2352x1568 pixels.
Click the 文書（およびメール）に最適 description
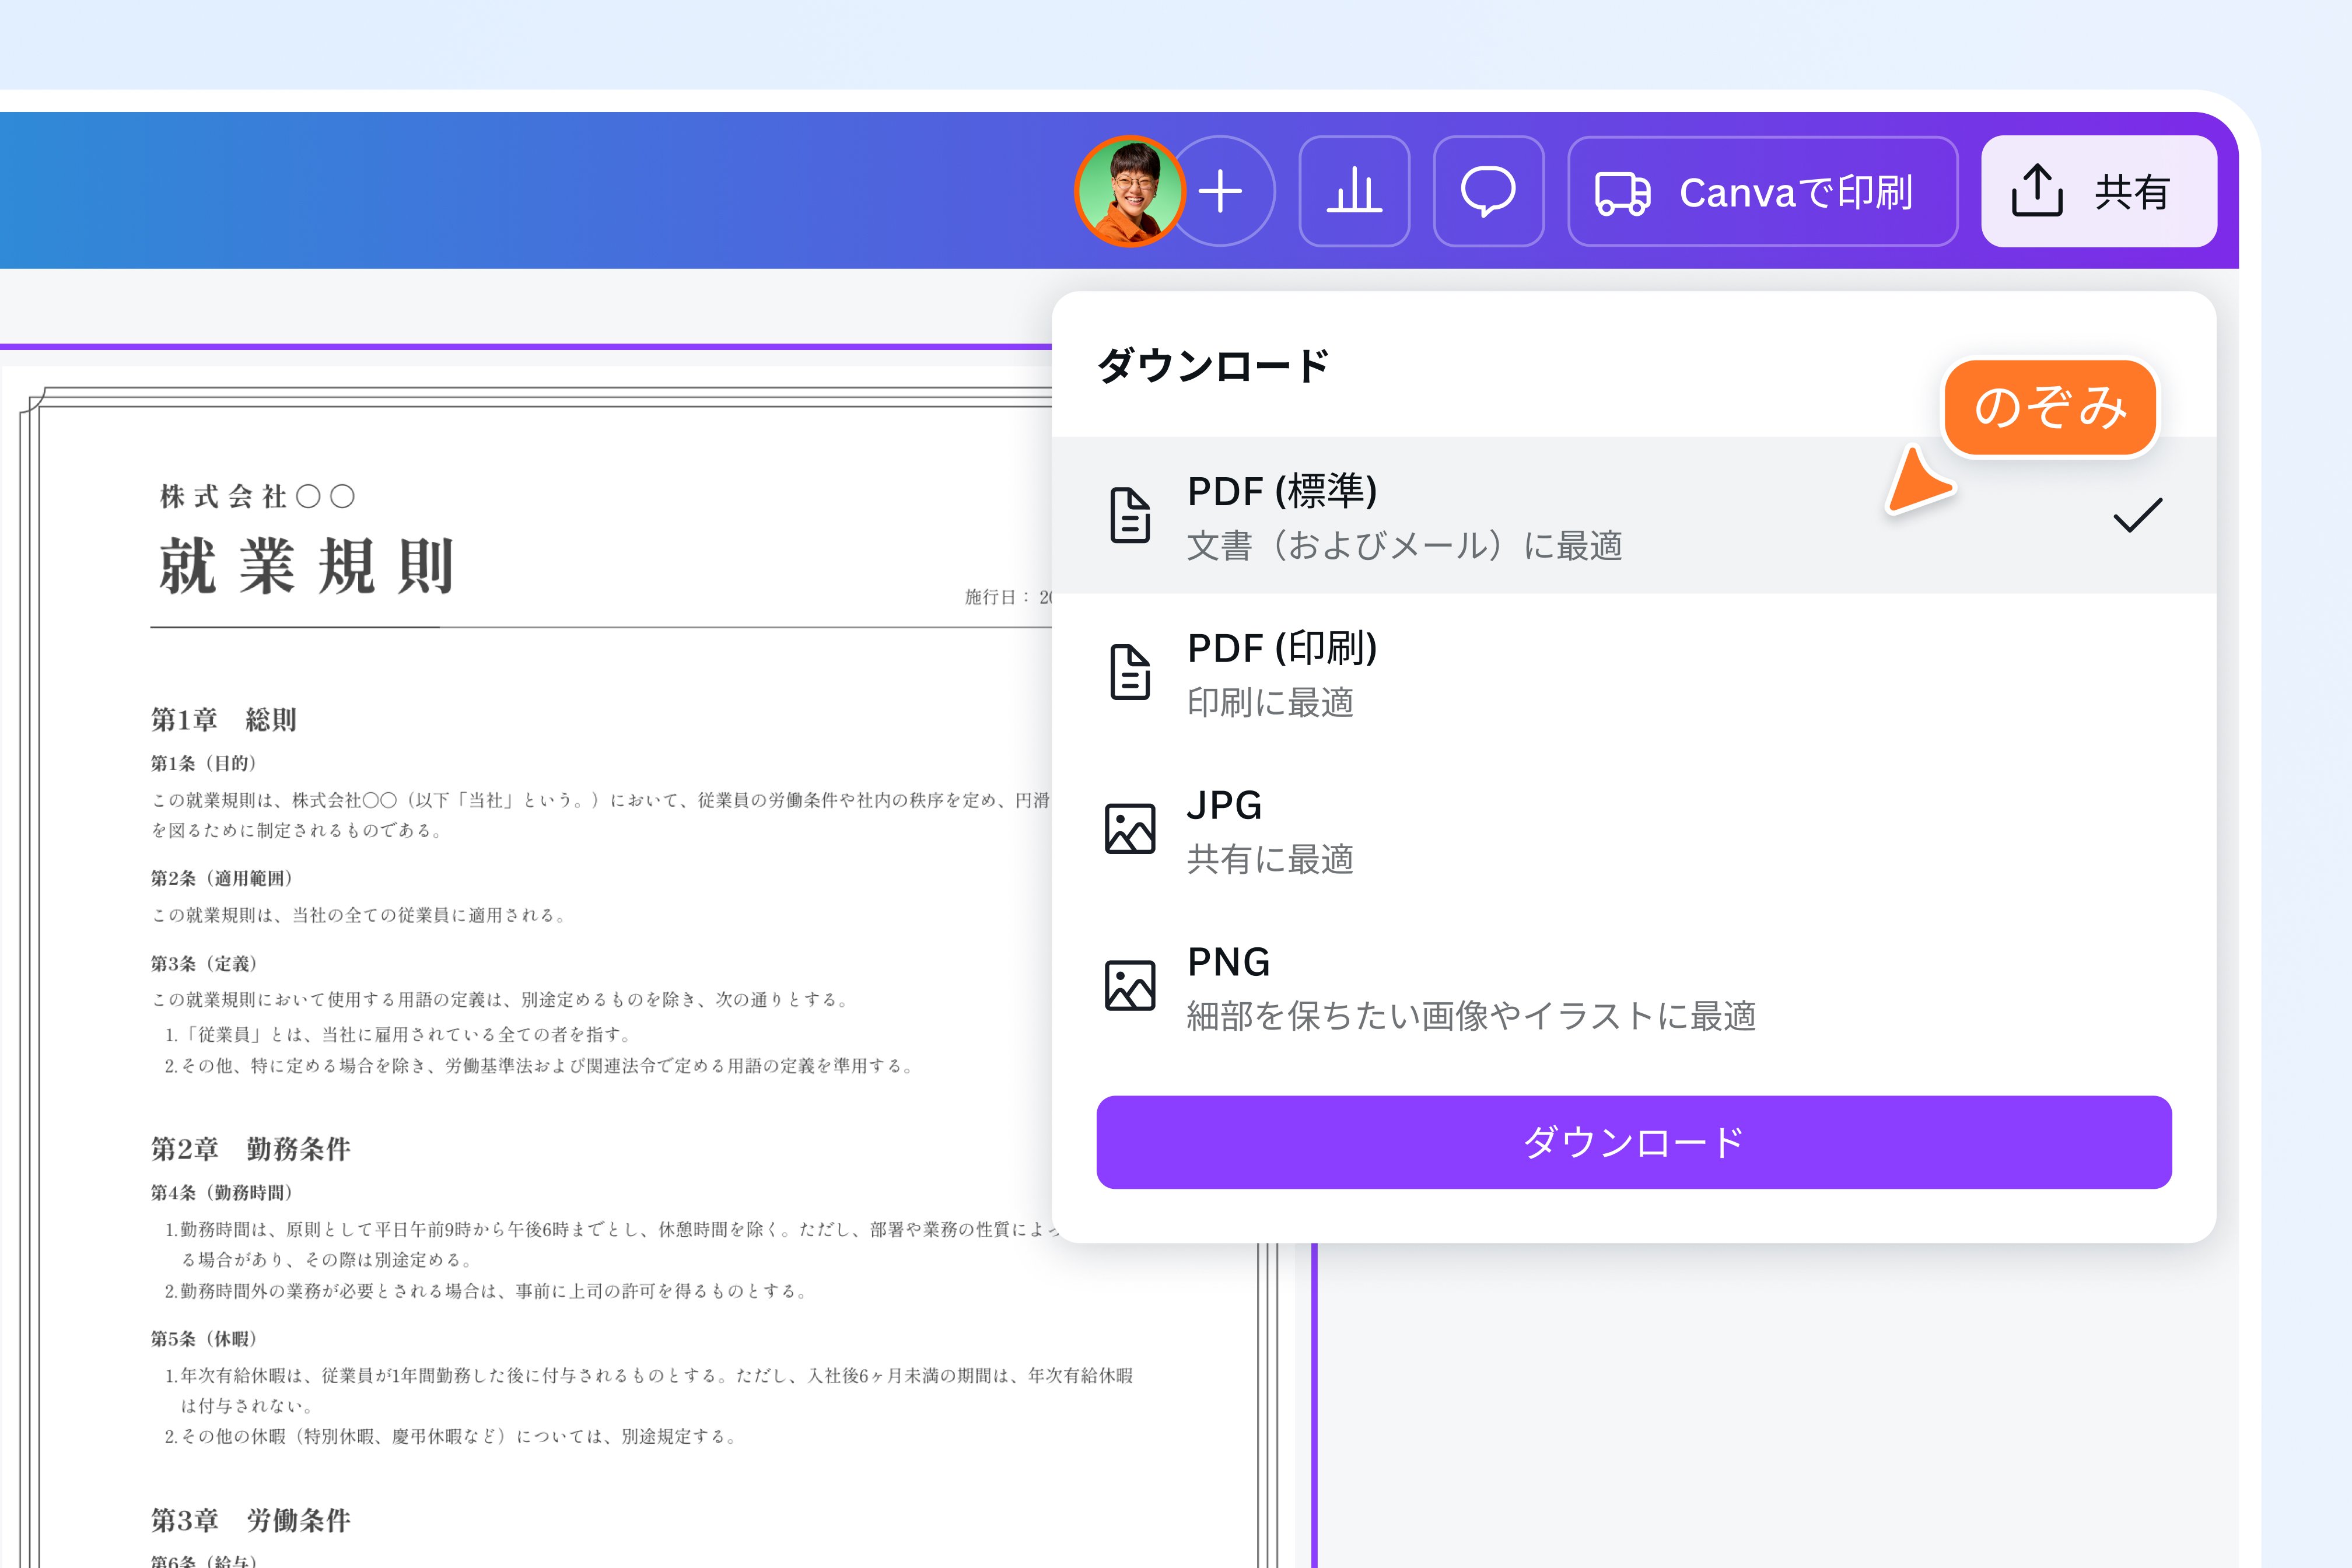point(1405,546)
